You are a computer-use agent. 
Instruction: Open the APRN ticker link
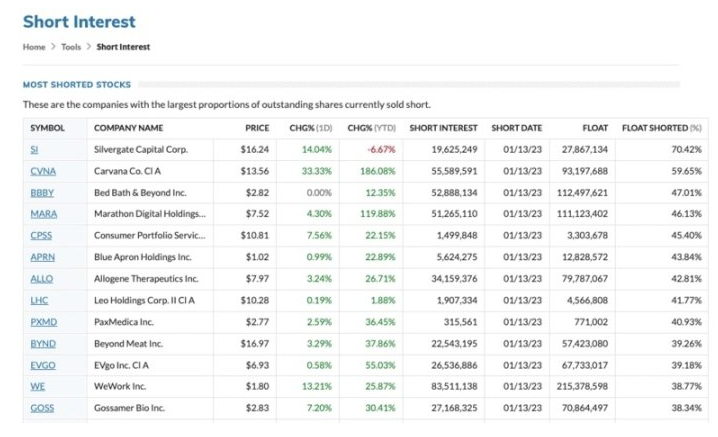click(x=43, y=257)
